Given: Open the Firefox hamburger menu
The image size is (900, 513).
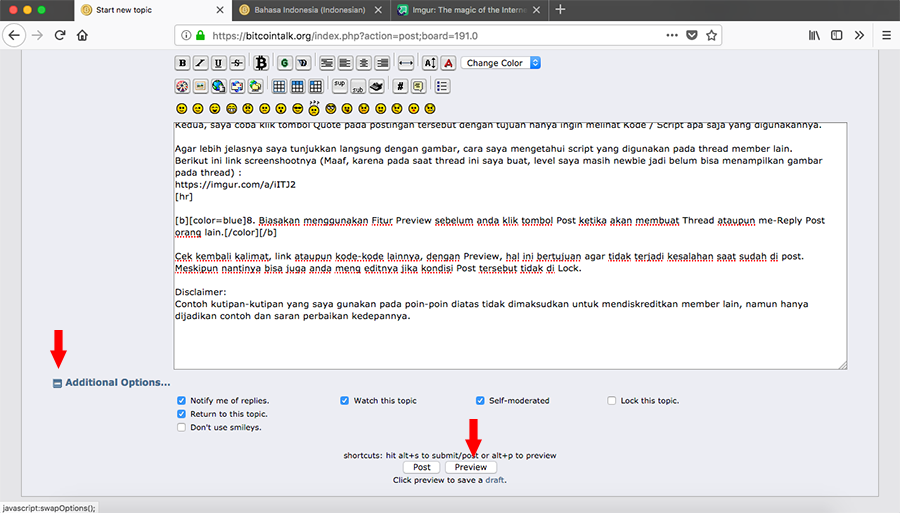Looking at the screenshot, I should click(x=886, y=36).
